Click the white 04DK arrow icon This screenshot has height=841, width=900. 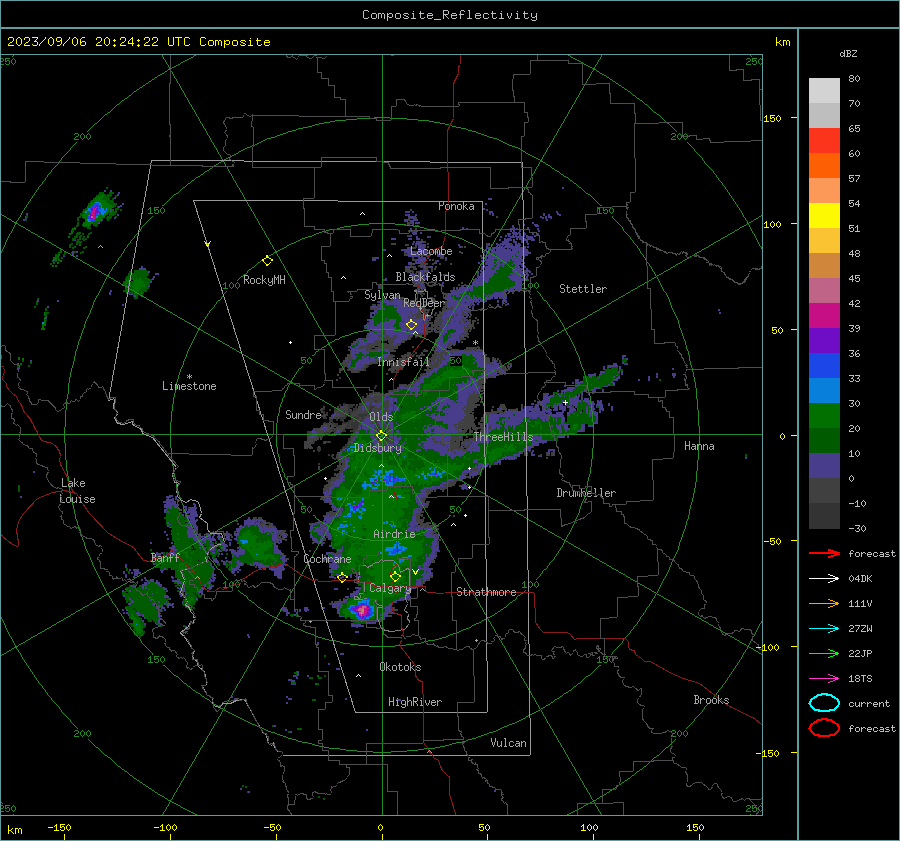[x=824, y=579]
